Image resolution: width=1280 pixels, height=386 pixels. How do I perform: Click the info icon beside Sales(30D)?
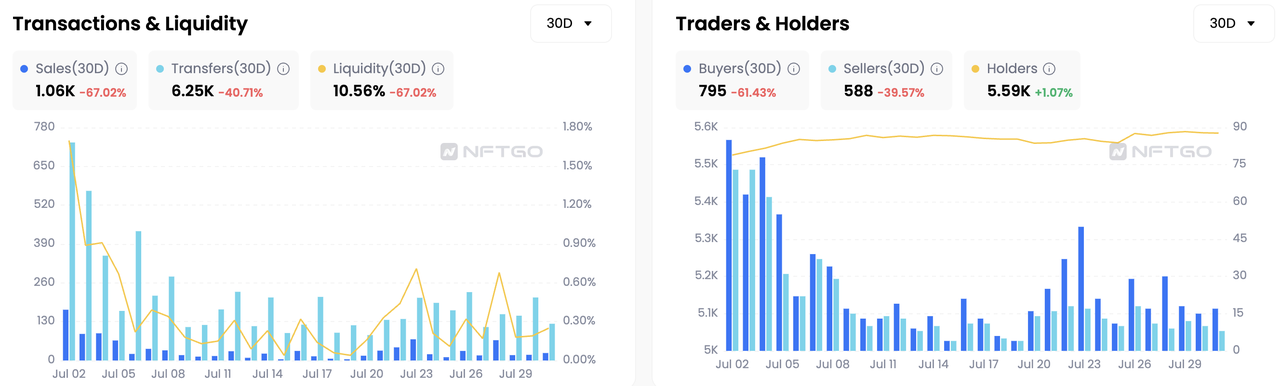tap(122, 69)
